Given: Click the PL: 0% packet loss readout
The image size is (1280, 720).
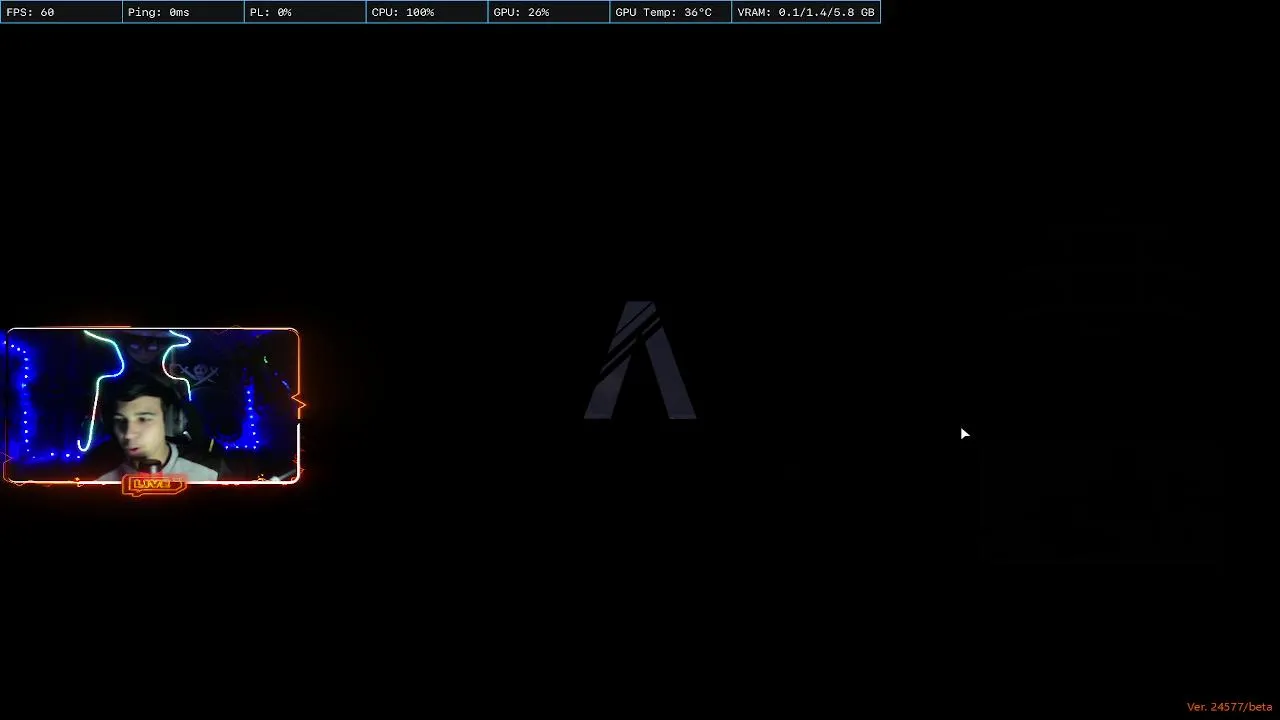Looking at the screenshot, I should click(305, 12).
